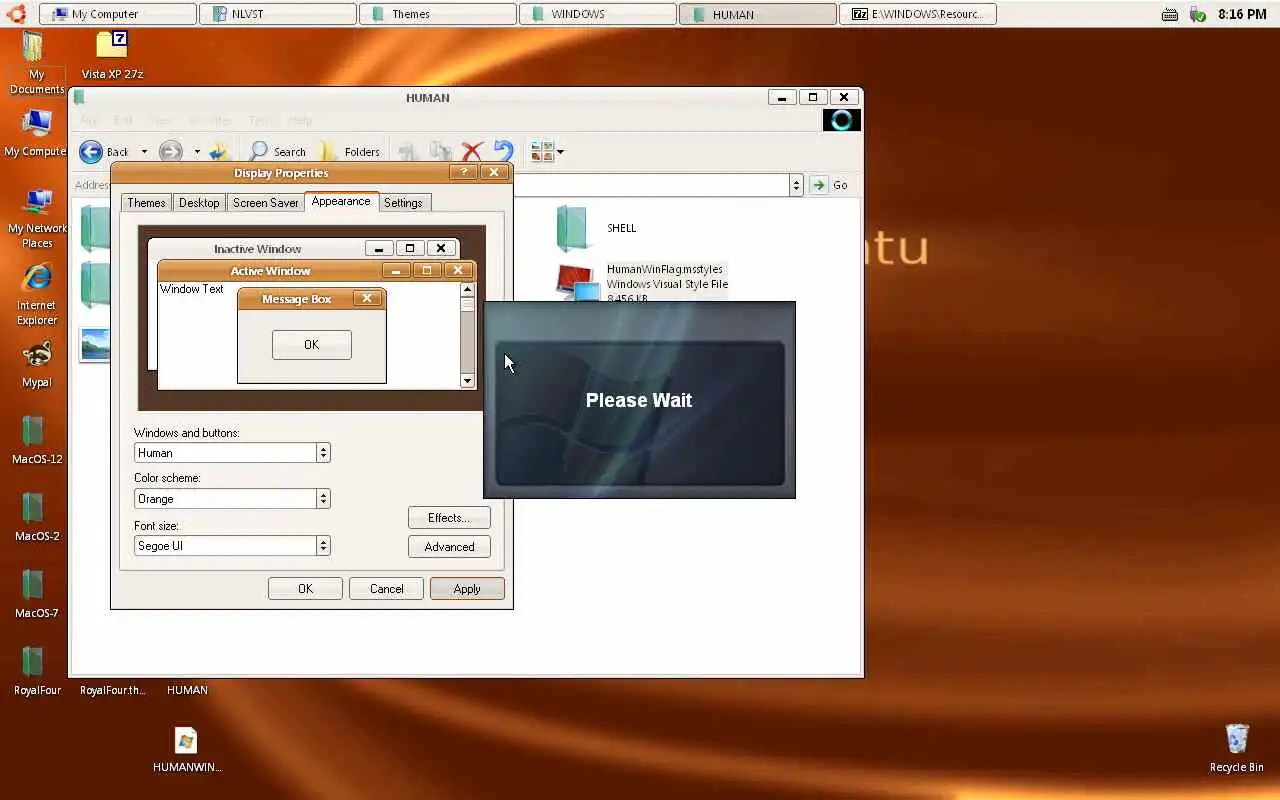
Task: Click the Back button in HUMAN window
Action: 104,152
